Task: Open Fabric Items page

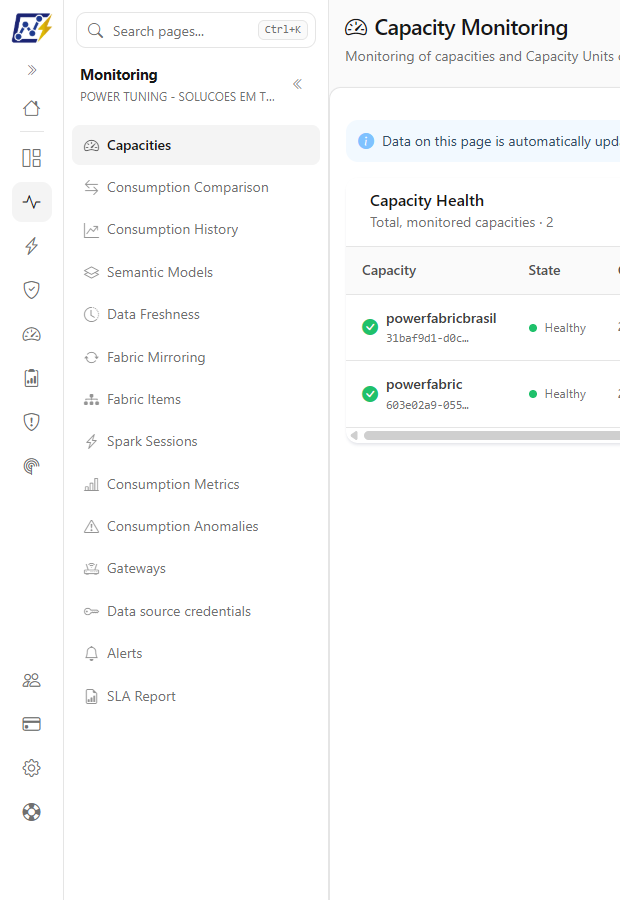Action: coord(196,399)
